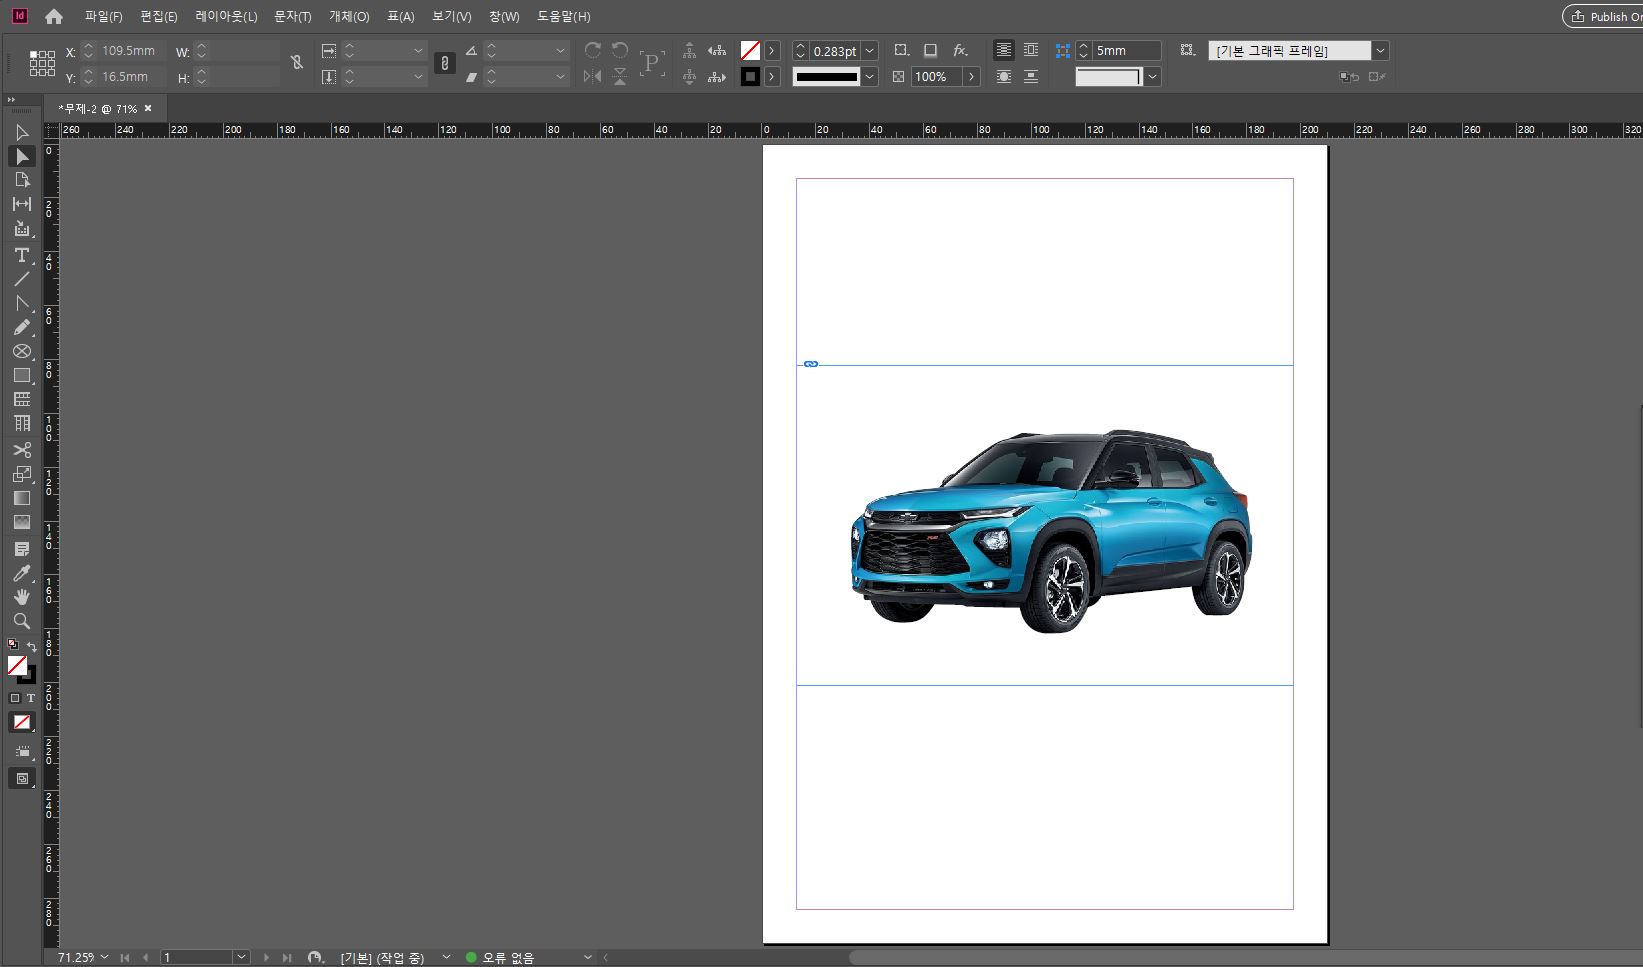Enable jump object text wrap
This screenshot has height=967, width=1643.
tap(1031, 76)
